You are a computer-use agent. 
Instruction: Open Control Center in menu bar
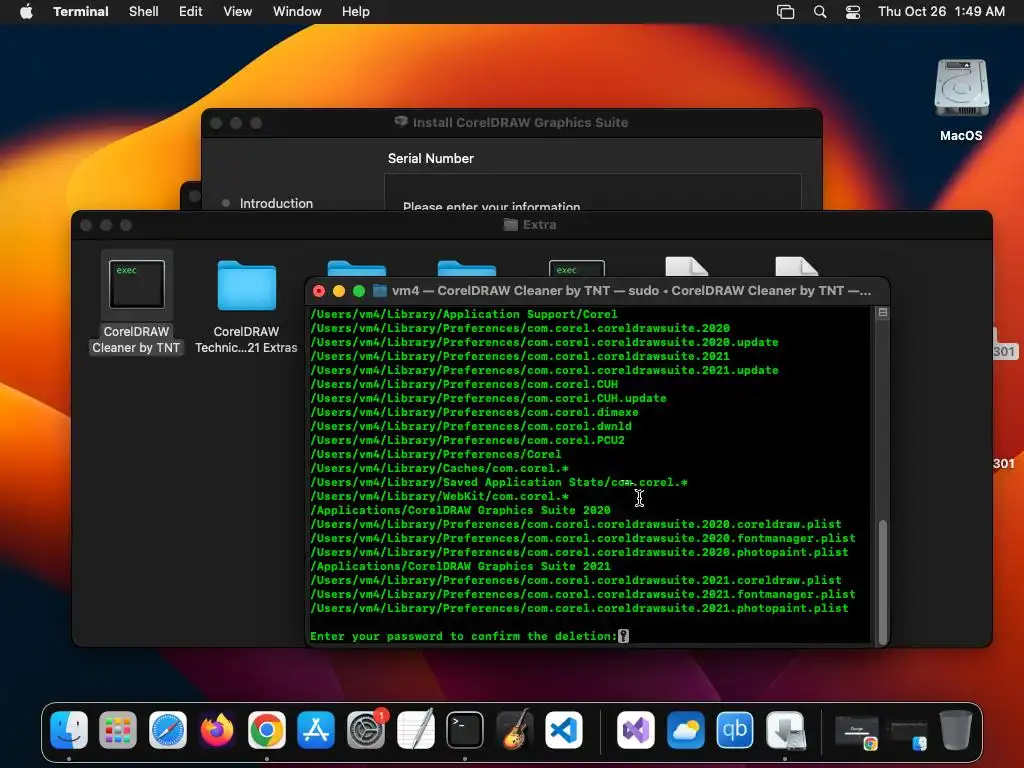click(x=853, y=12)
